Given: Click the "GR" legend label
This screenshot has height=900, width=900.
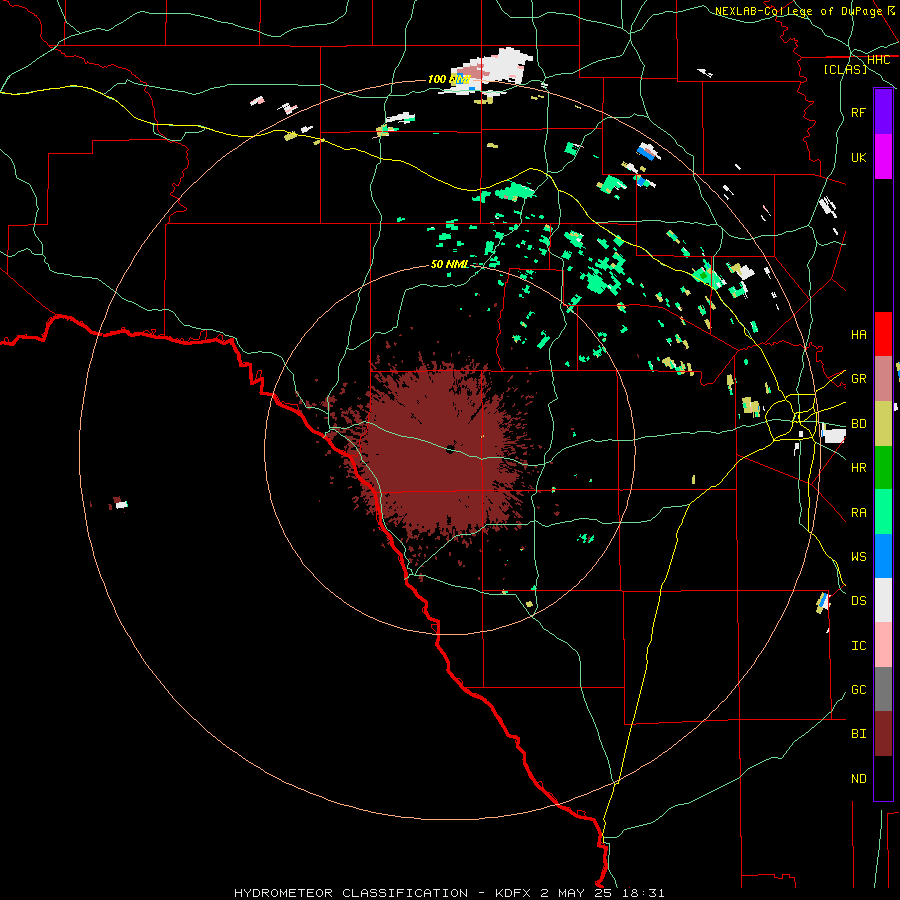Looking at the screenshot, I should [859, 379].
